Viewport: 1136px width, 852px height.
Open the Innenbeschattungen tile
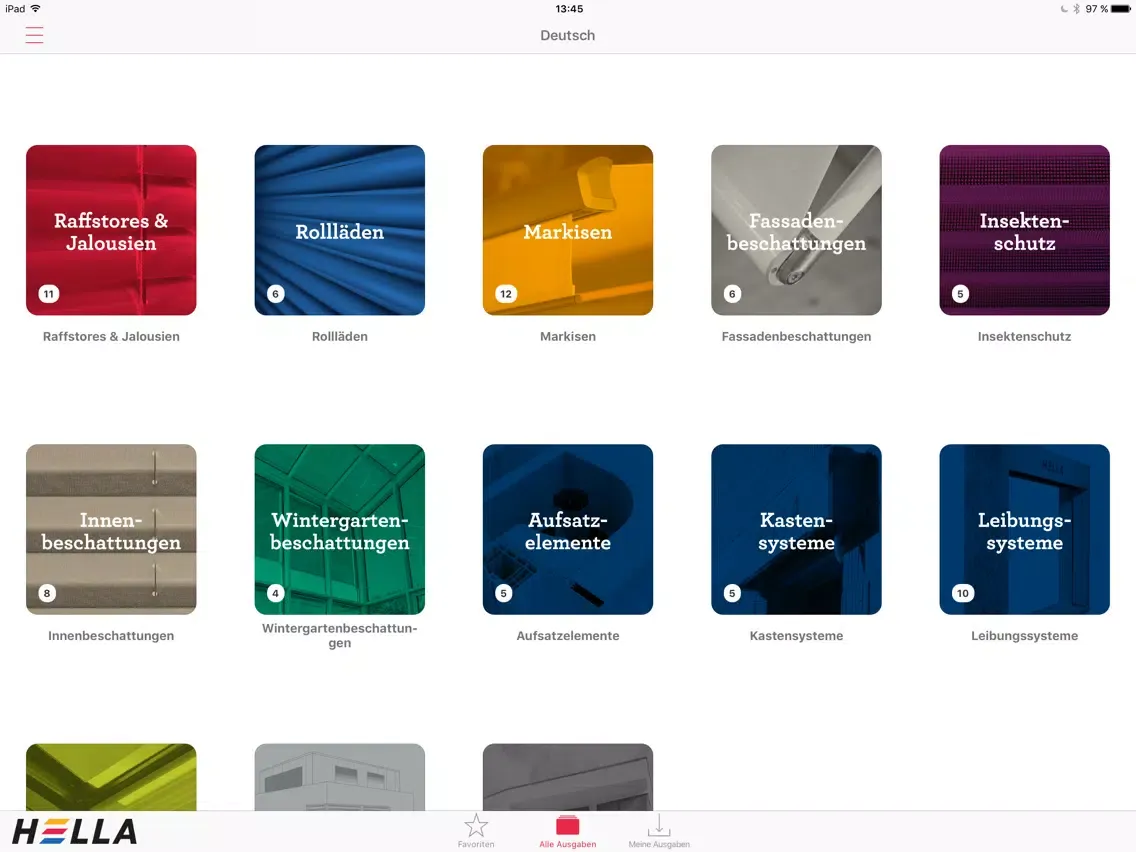pyautogui.click(x=111, y=529)
